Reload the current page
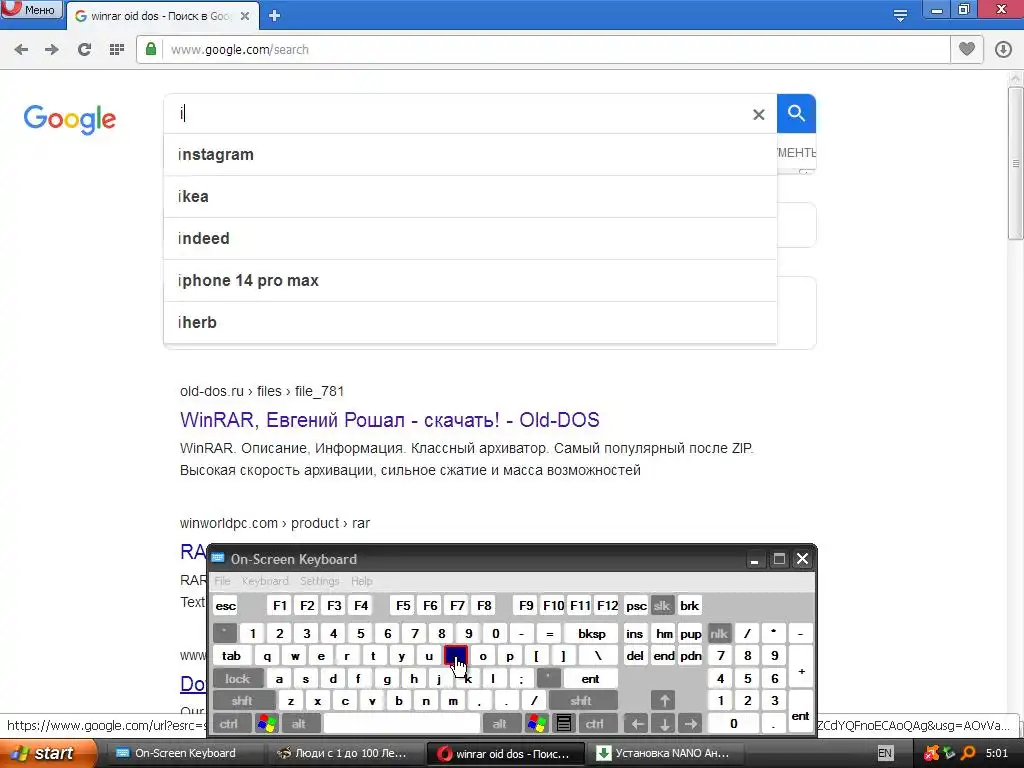1024x768 pixels. pos(84,50)
